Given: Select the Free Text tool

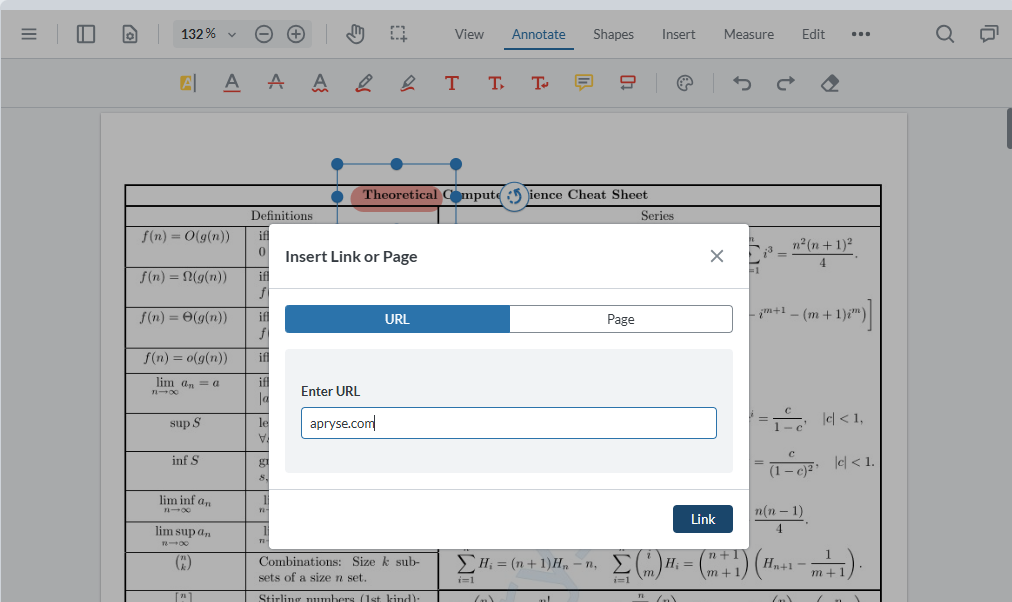Looking at the screenshot, I should click(451, 83).
